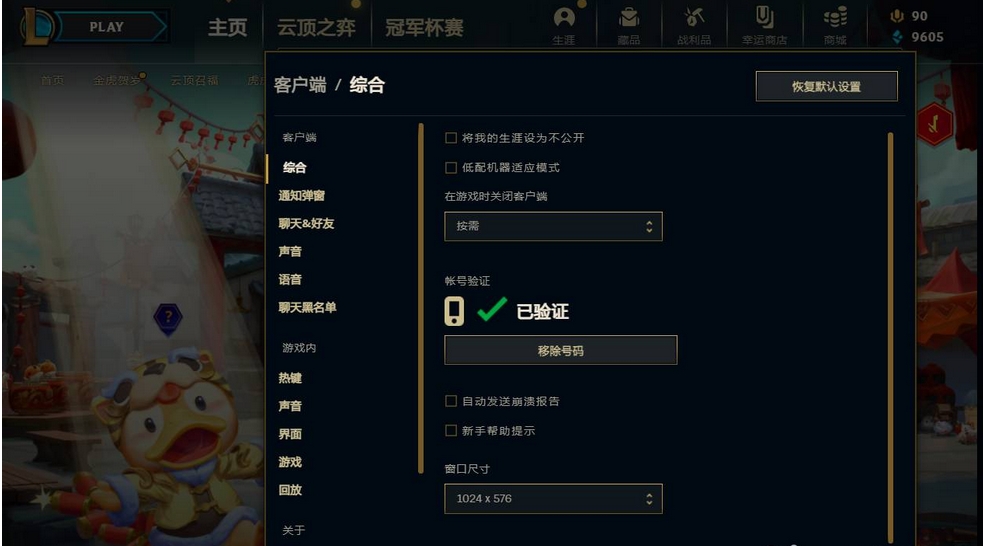Viewport: 983px width, 546px height.
Task: Expand the 1024 x 576 window size dropdown
Action: [553, 499]
